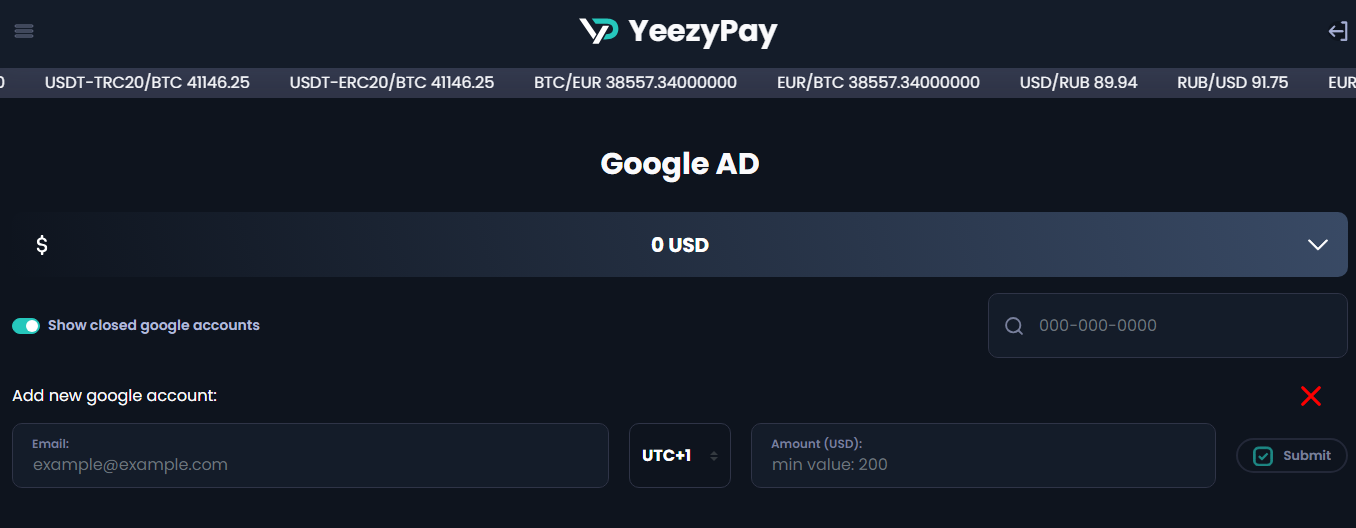Viewport: 1356px width, 528px height.
Task: Click the red X cancel icon
Action: coord(1310,396)
